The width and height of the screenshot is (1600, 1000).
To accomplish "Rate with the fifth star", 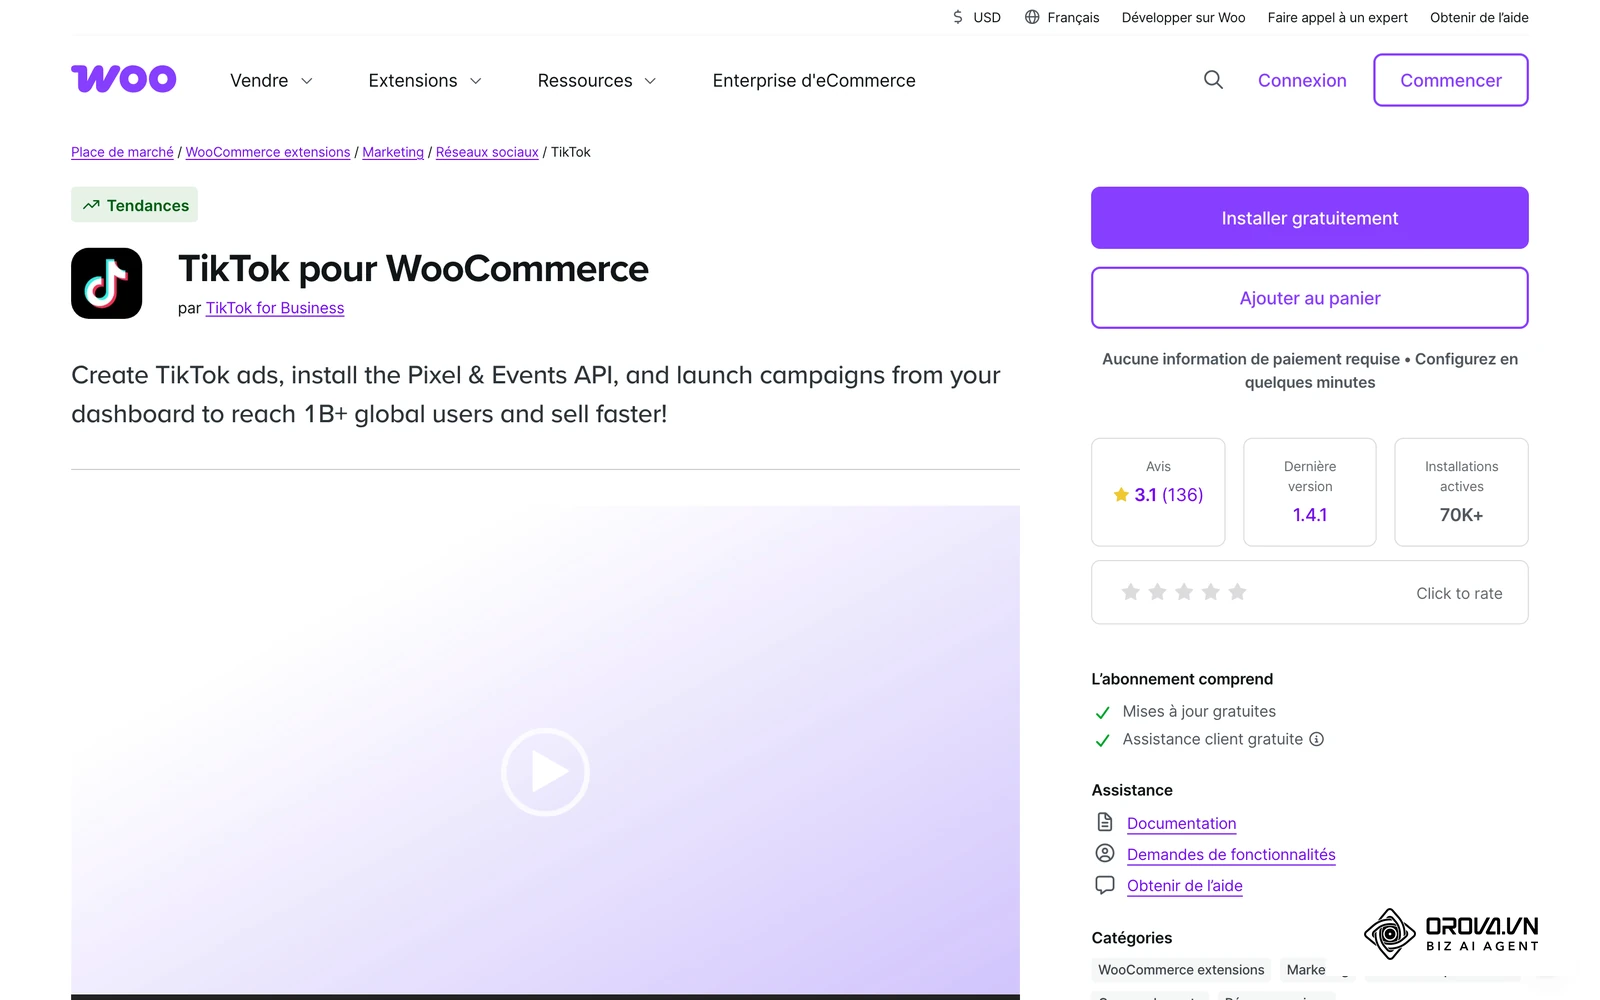I will pyautogui.click(x=1237, y=592).
